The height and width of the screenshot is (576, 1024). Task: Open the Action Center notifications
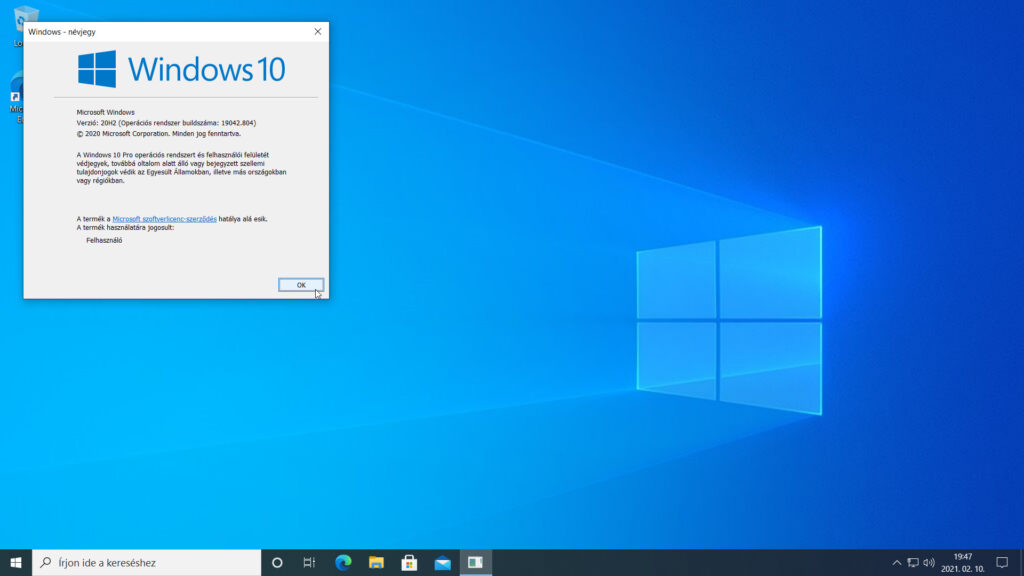(x=1002, y=562)
